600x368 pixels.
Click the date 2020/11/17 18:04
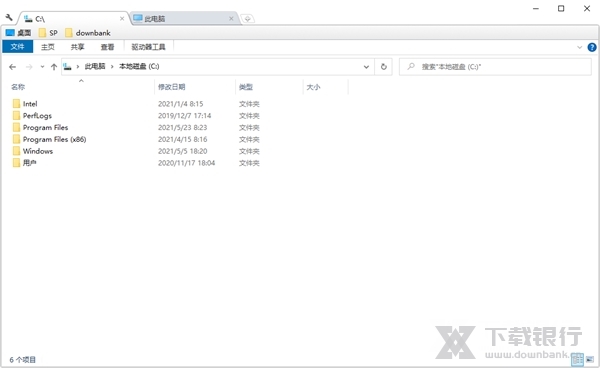point(186,163)
